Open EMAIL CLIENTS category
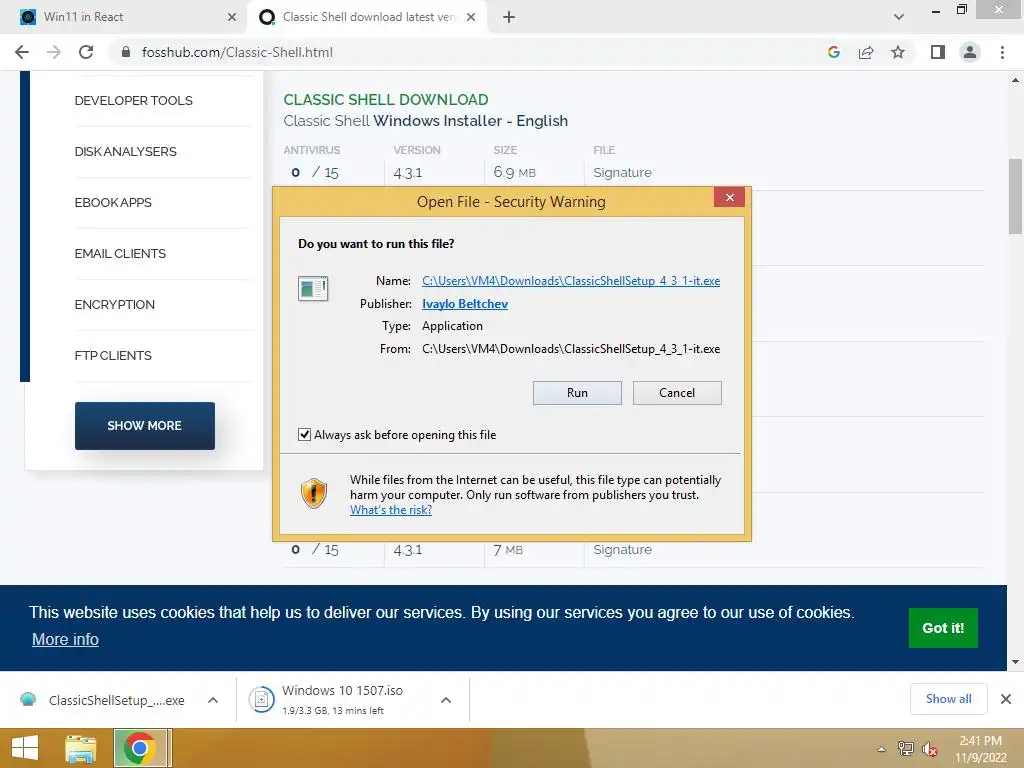 [120, 253]
